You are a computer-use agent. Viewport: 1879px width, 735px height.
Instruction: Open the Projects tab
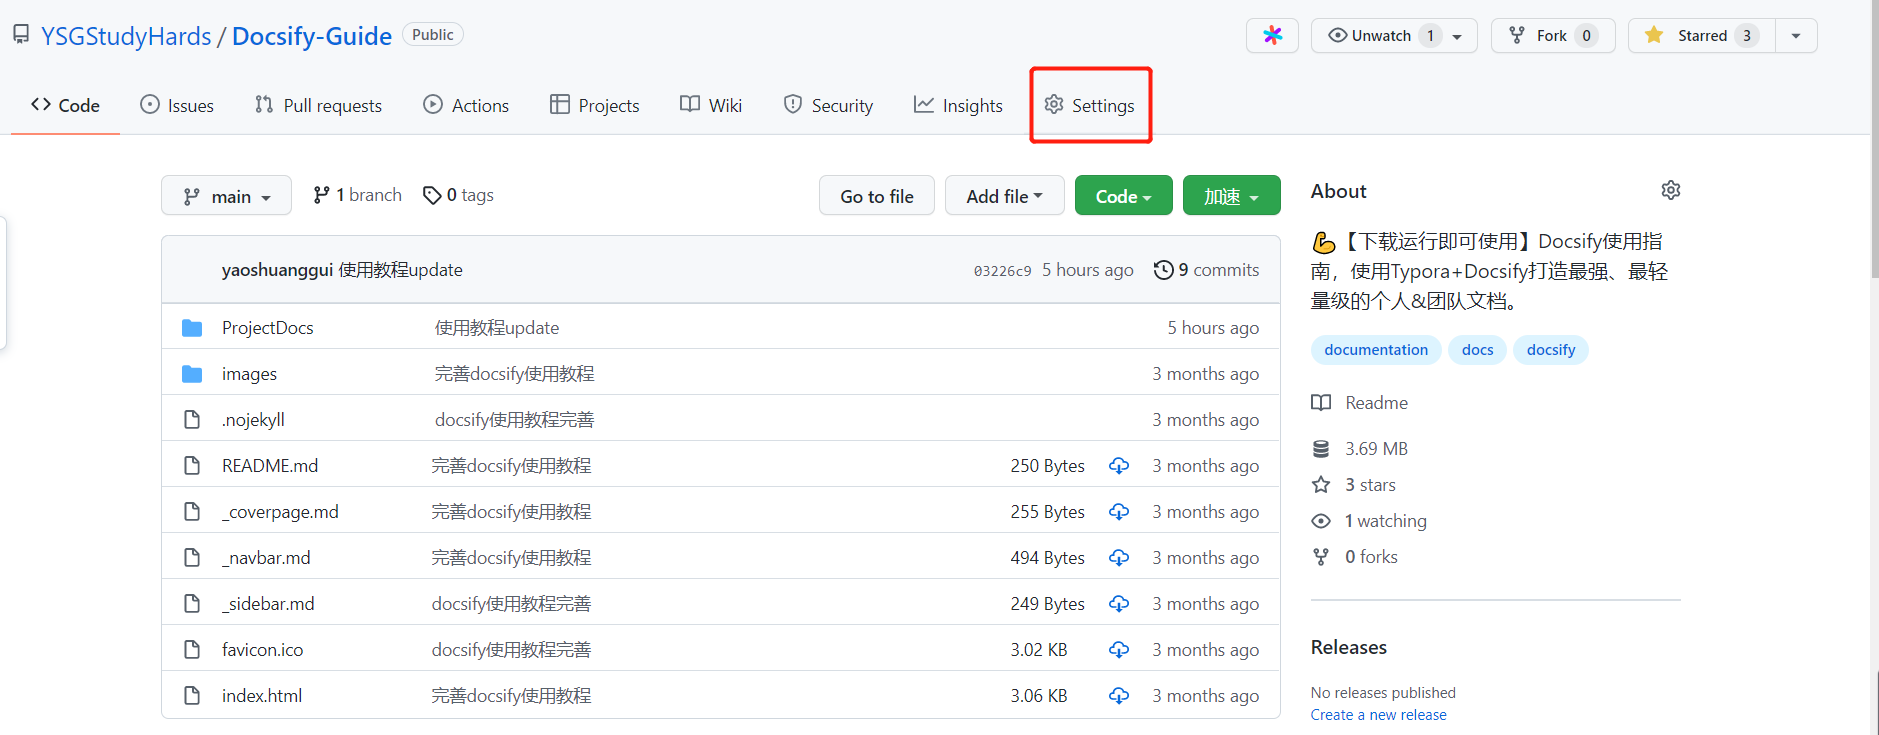coord(595,105)
